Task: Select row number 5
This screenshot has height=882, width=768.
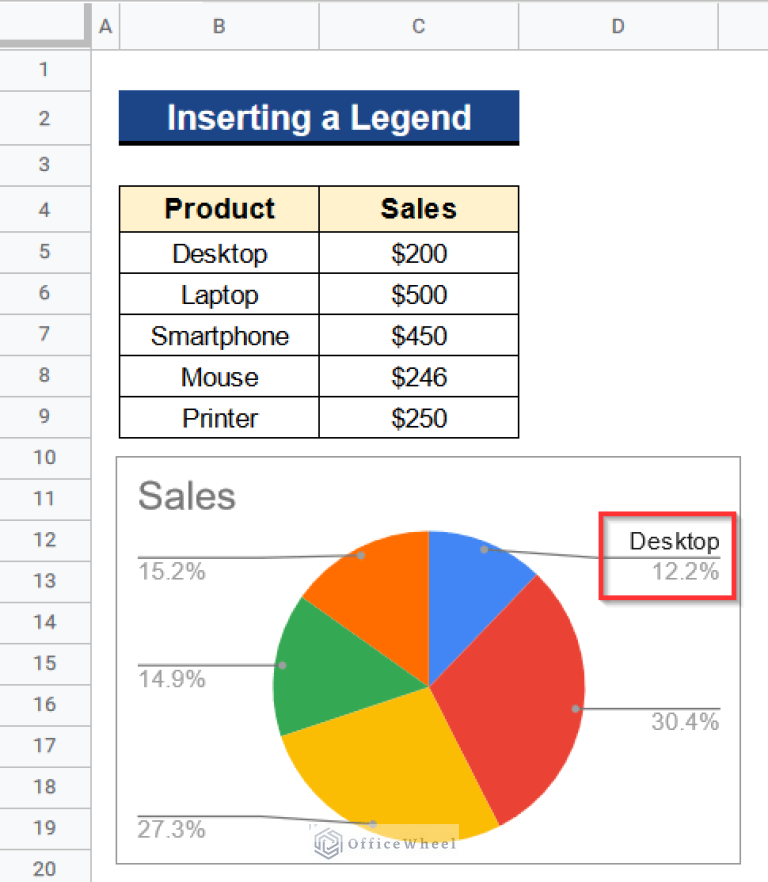Action: tap(45, 253)
